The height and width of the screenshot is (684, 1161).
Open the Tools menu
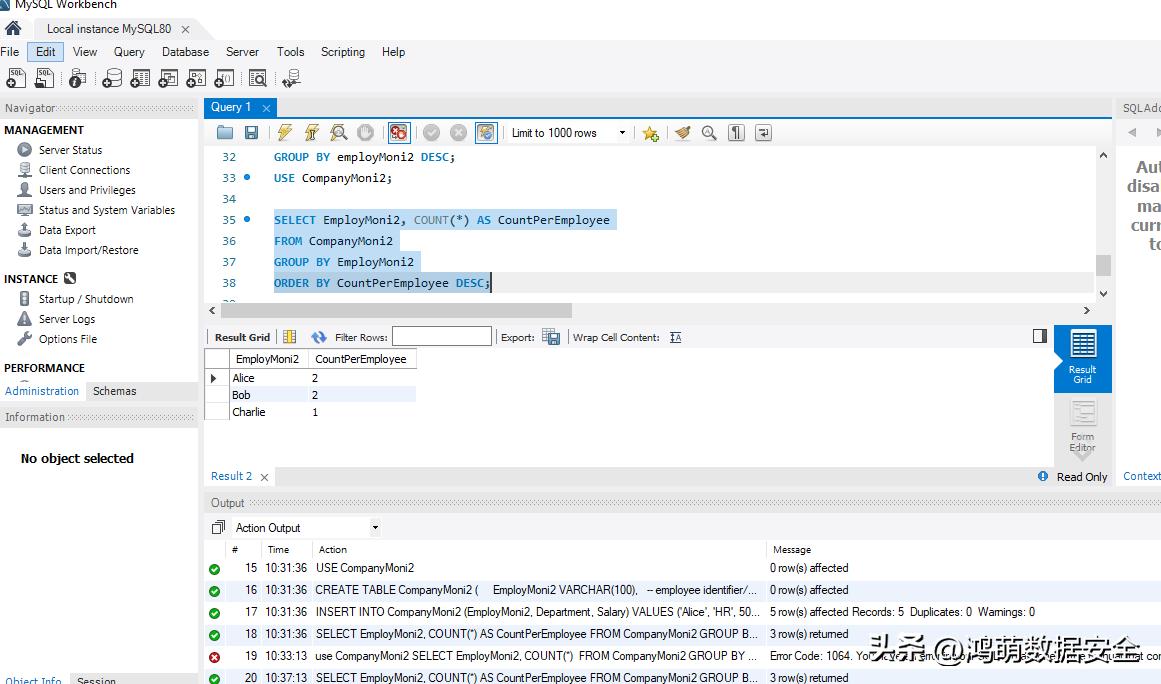tap(290, 52)
